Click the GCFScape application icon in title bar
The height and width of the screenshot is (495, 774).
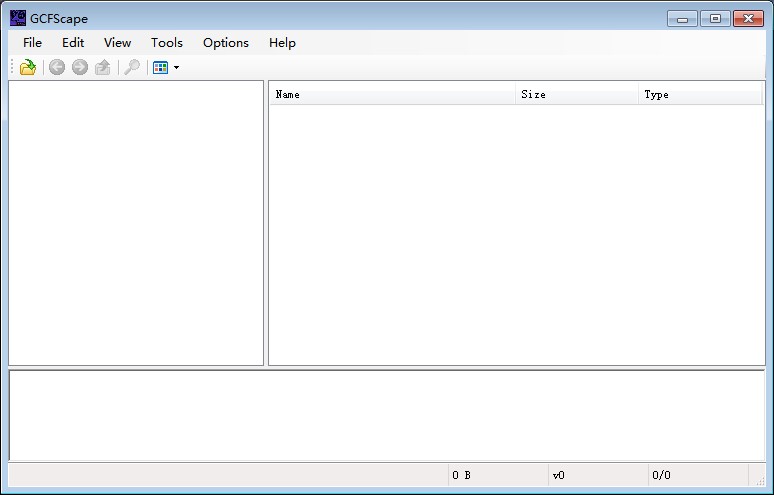point(18,18)
